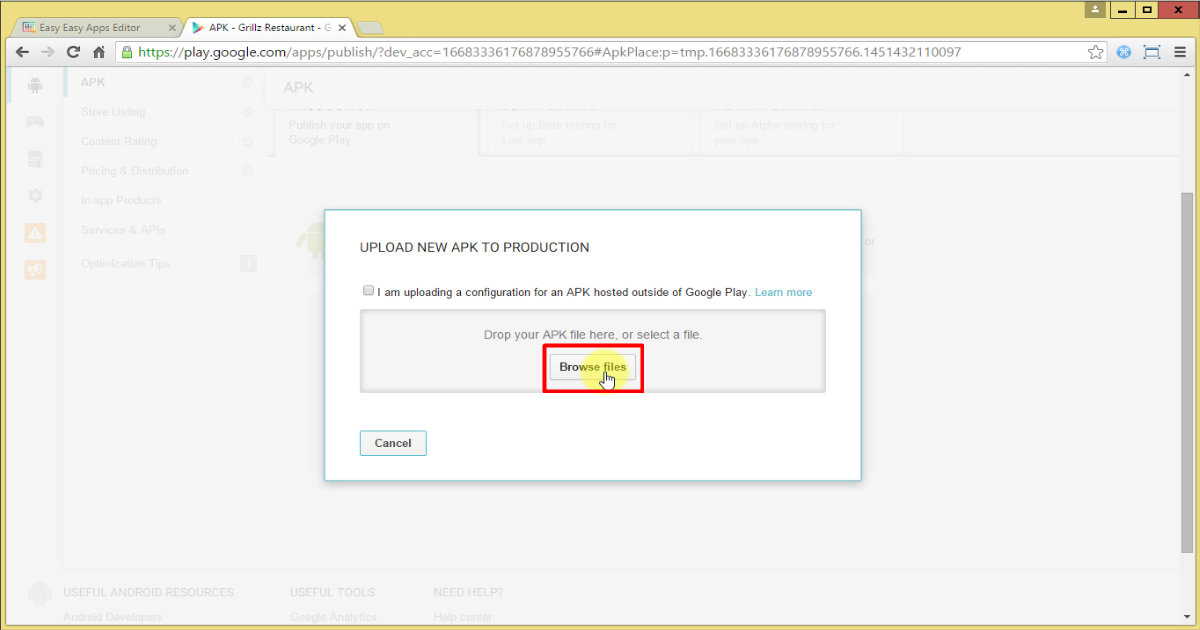Click the blue command-symbol extension icon
Image resolution: width=1200 pixels, height=630 pixels.
[x=1124, y=52]
